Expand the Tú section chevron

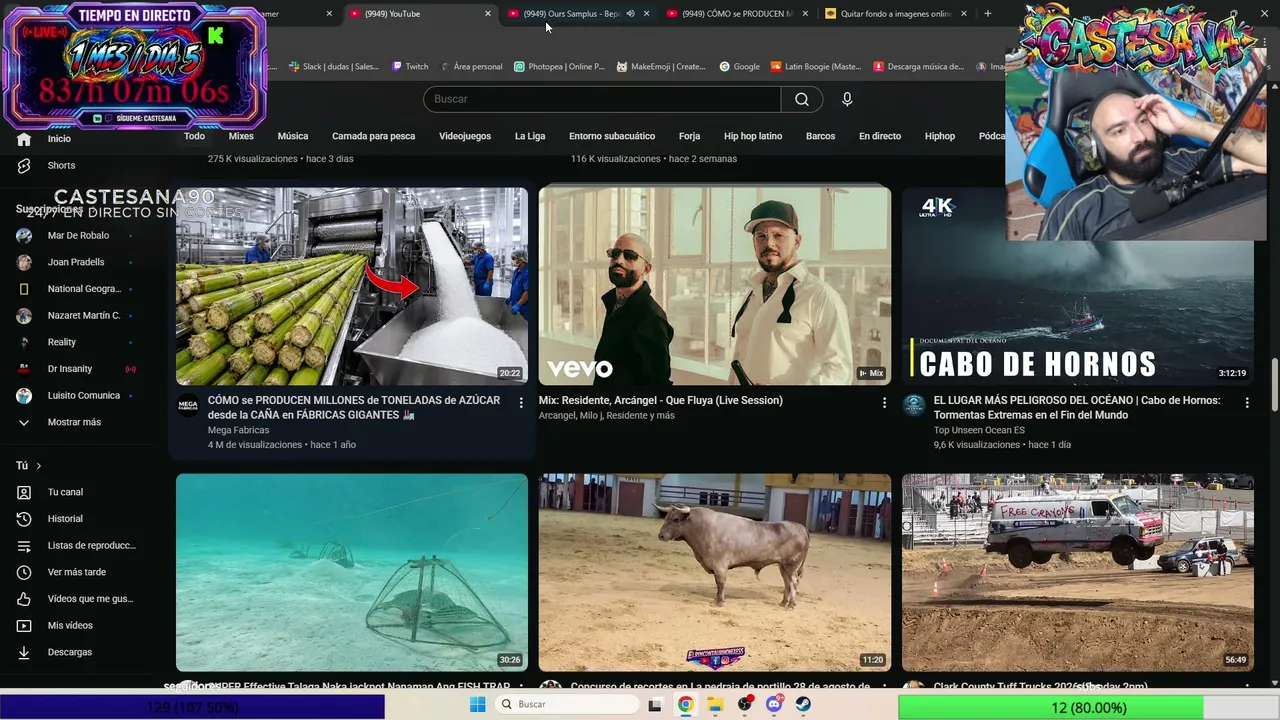point(39,466)
